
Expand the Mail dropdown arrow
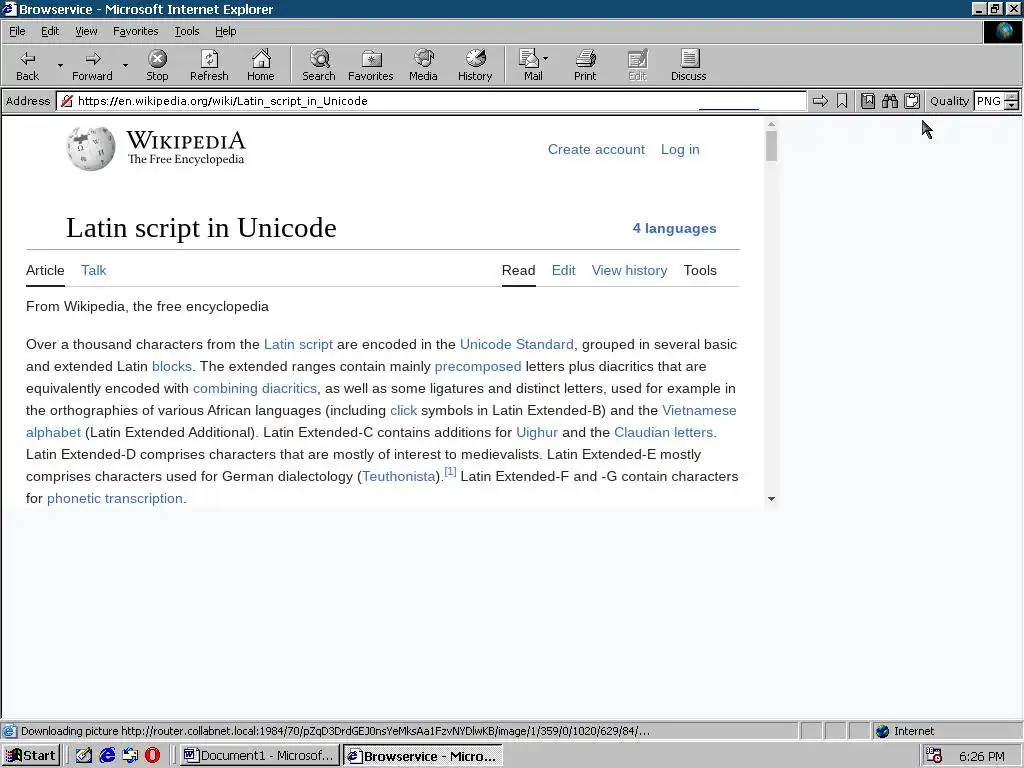(x=545, y=59)
